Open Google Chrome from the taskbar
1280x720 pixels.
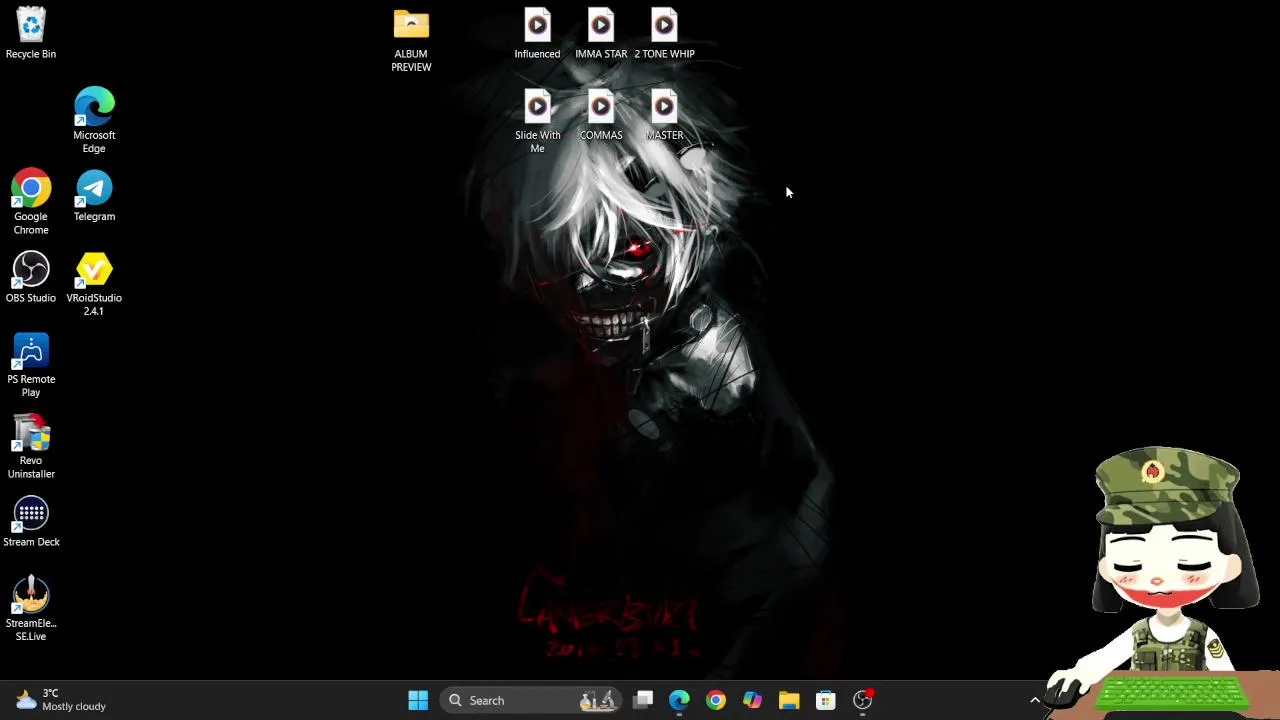[716, 700]
